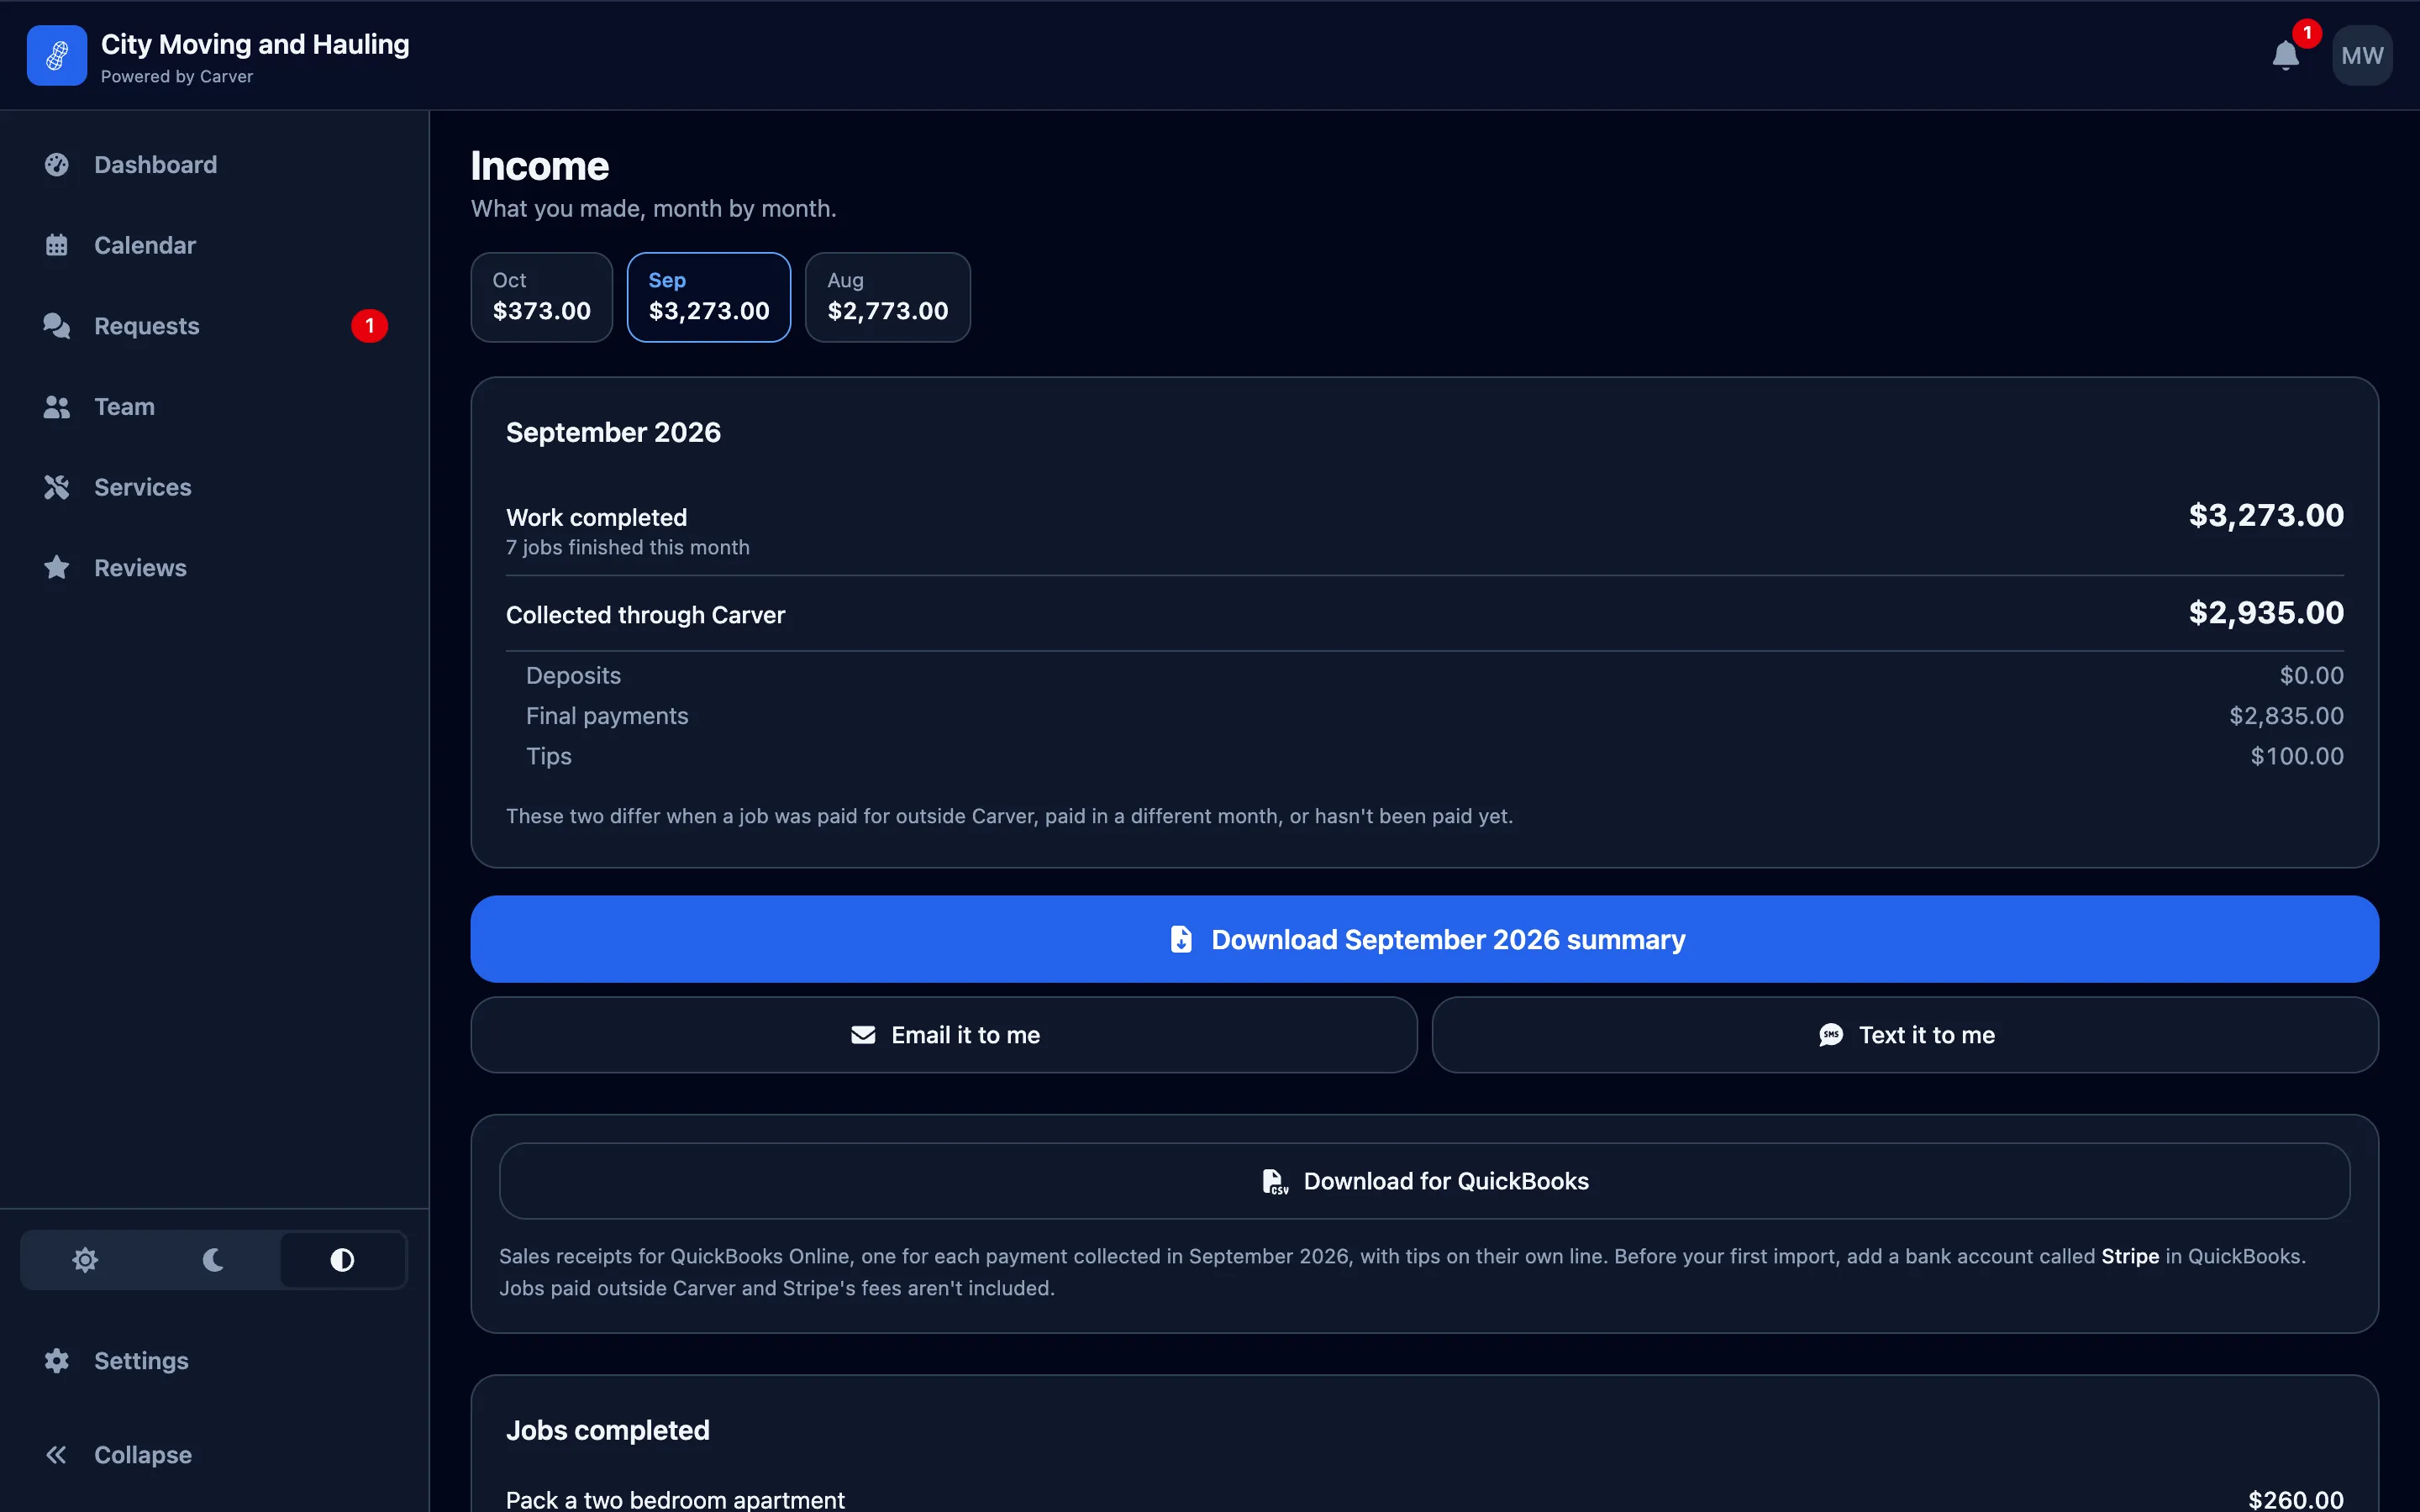This screenshot has width=2420, height=1512.
Task: Open Settings from sidebar
Action: click(x=214, y=1361)
